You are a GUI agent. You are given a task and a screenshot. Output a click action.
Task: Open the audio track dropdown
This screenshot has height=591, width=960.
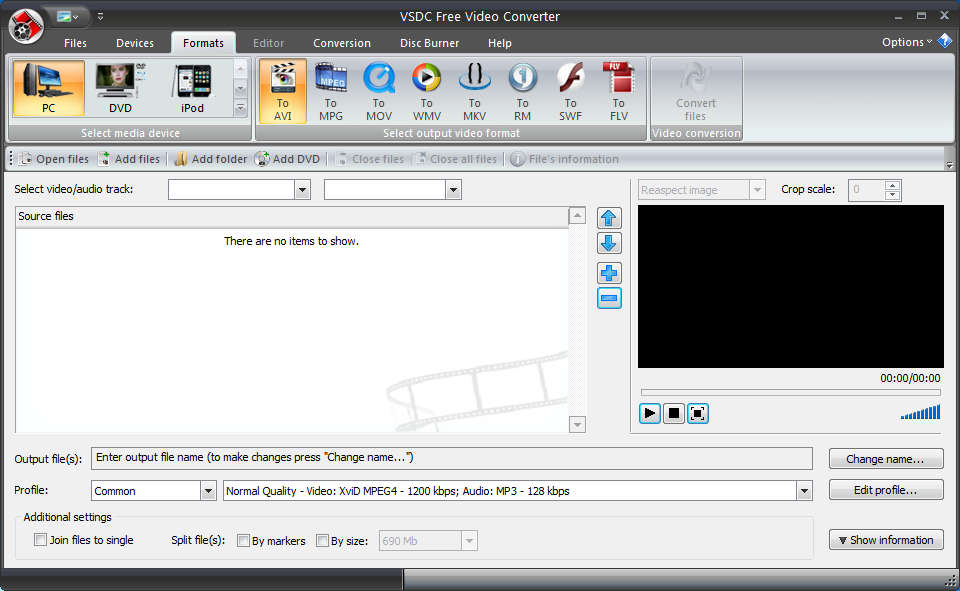pyautogui.click(x=453, y=190)
